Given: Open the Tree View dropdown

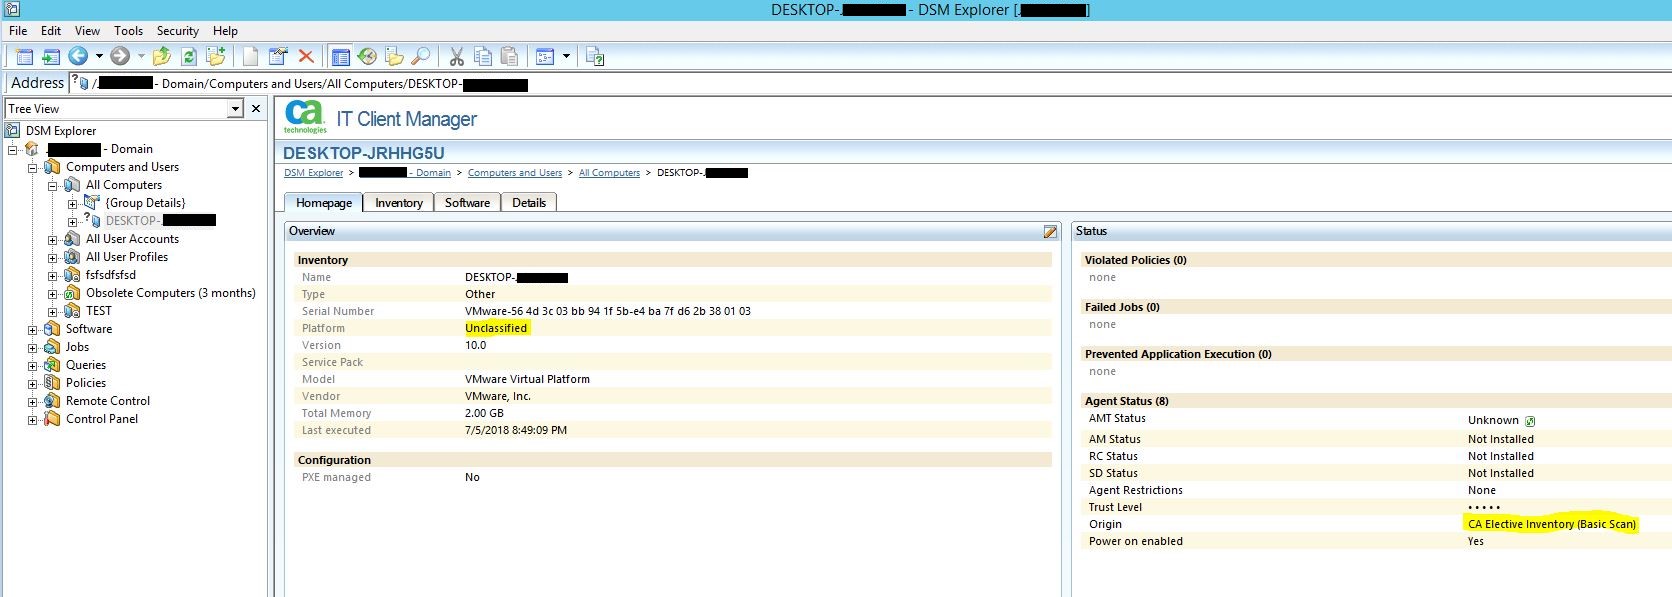Looking at the screenshot, I should tap(235, 109).
